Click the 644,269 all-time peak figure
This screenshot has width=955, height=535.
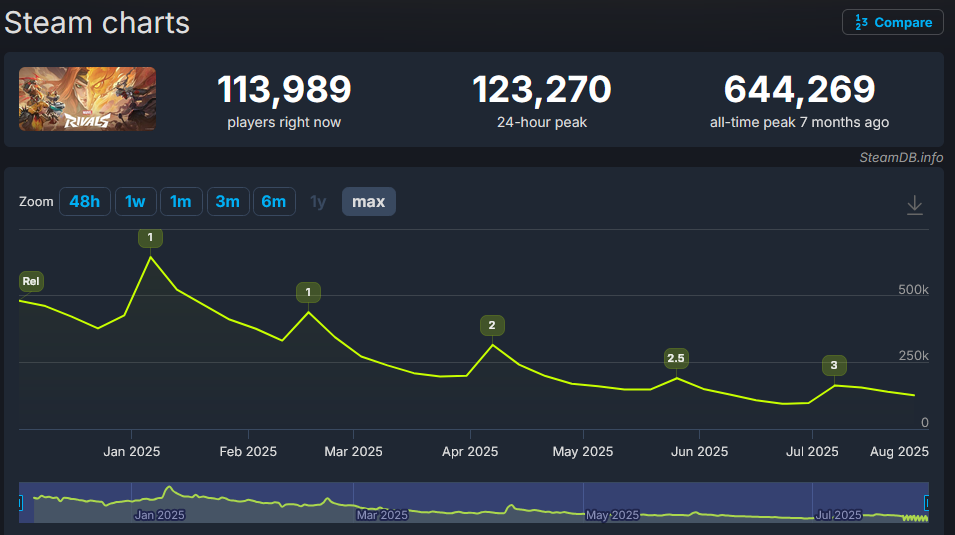pos(799,90)
